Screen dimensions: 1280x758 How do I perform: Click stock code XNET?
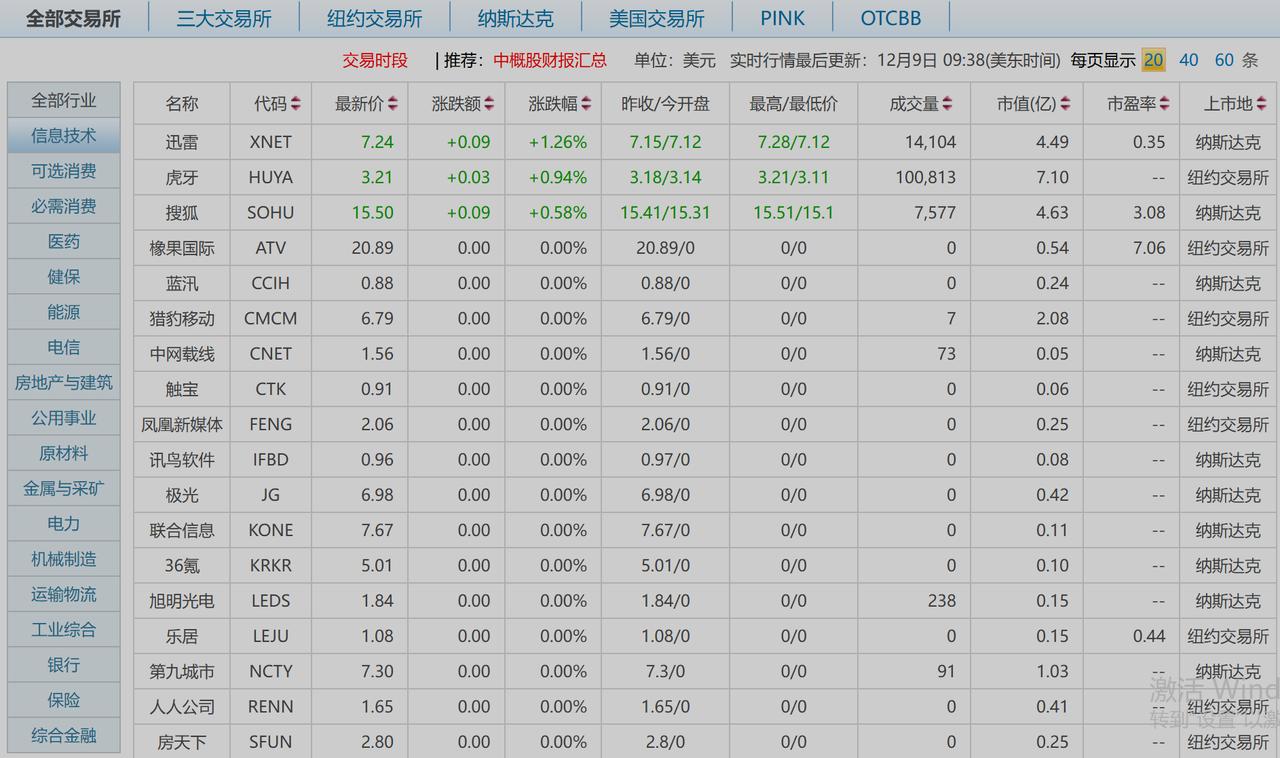click(271, 142)
